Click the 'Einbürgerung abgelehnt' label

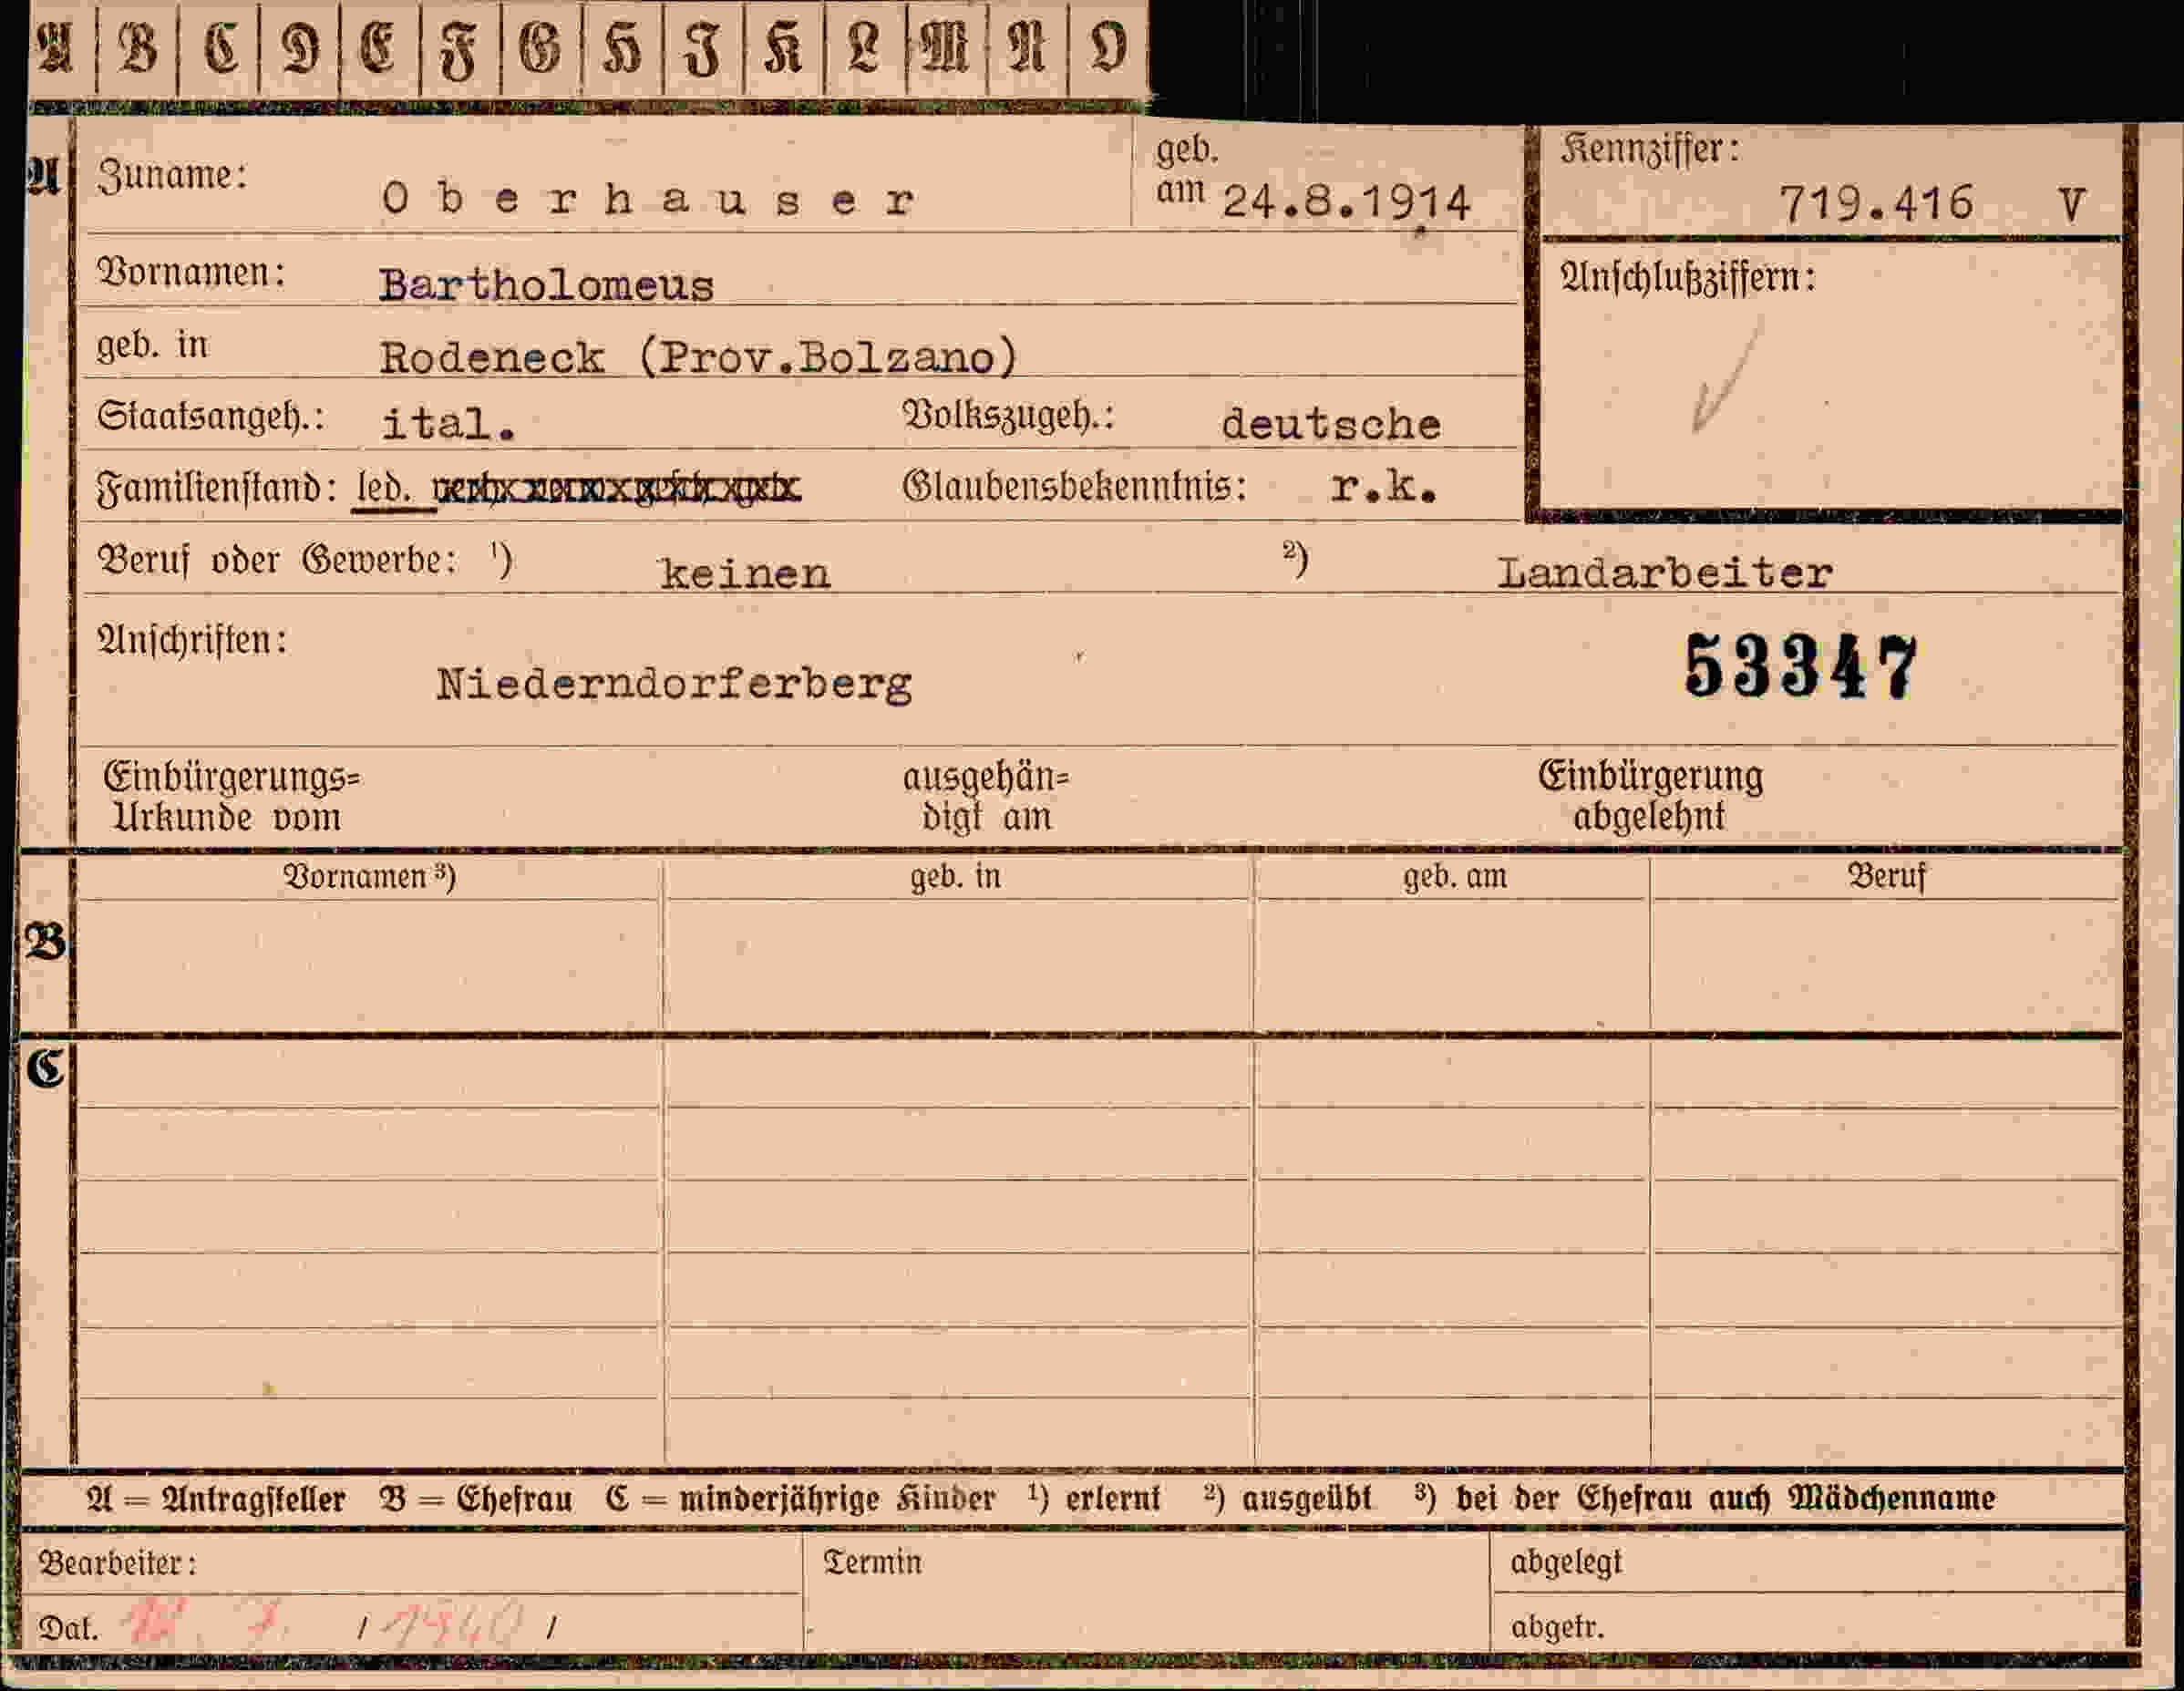[1650, 796]
